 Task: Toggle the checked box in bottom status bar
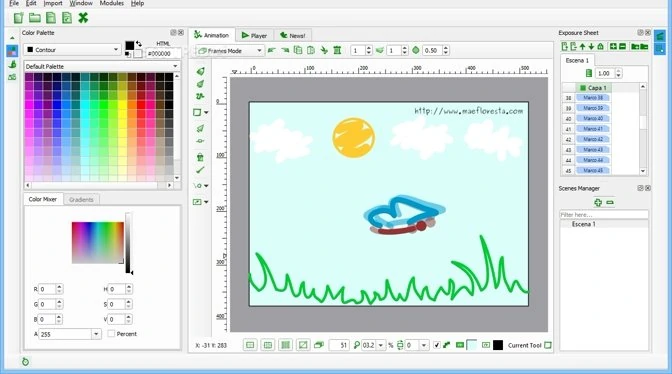[x=437, y=345]
